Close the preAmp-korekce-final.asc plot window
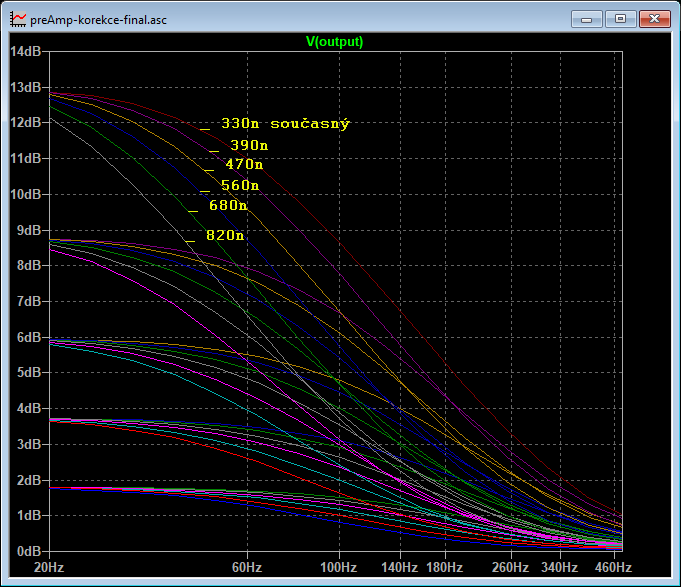681x587 pixels. pyautogui.click(x=655, y=19)
